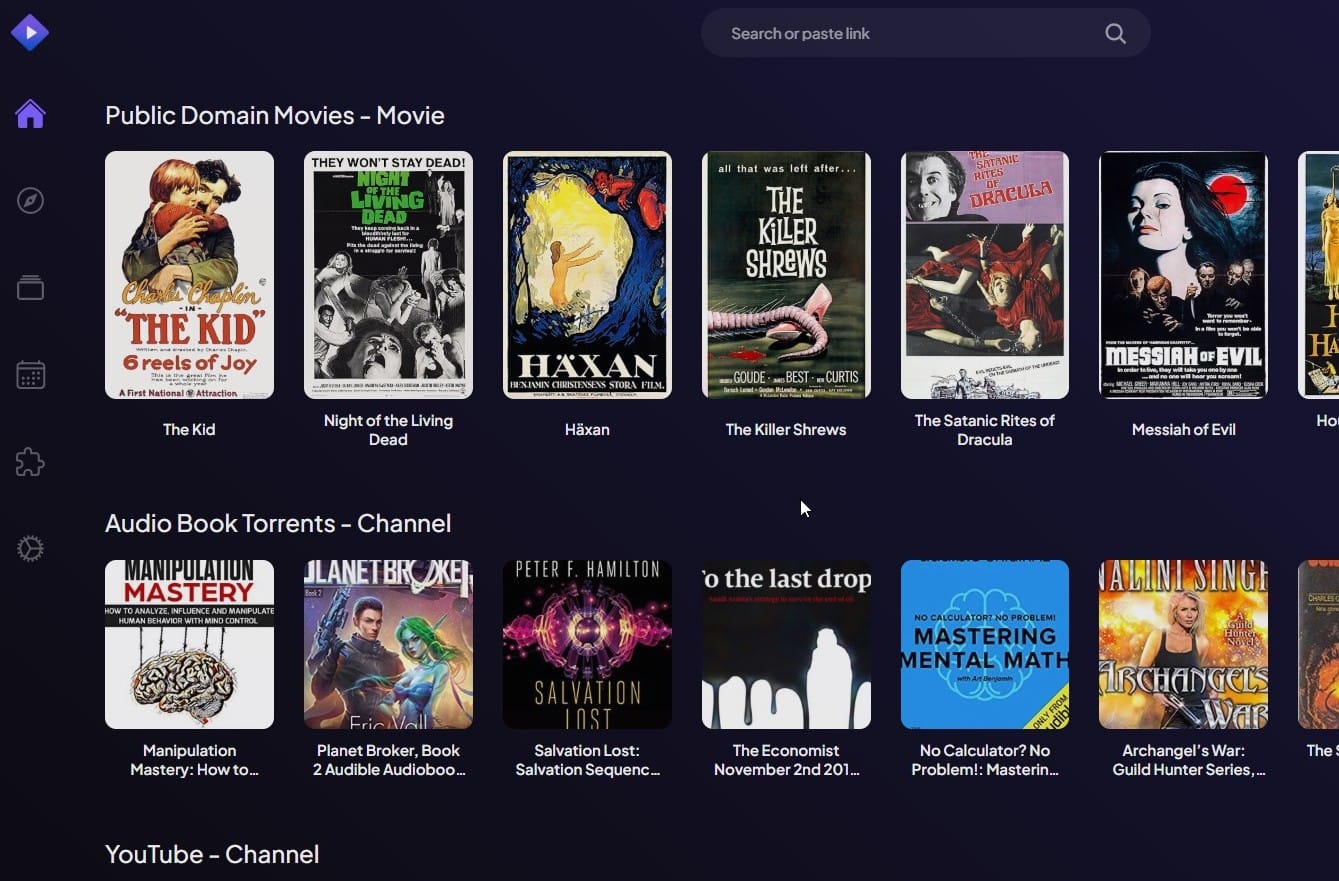Screen dimensions: 1339x881
Task: Open the Discover compass icon
Action: [x=30, y=201]
